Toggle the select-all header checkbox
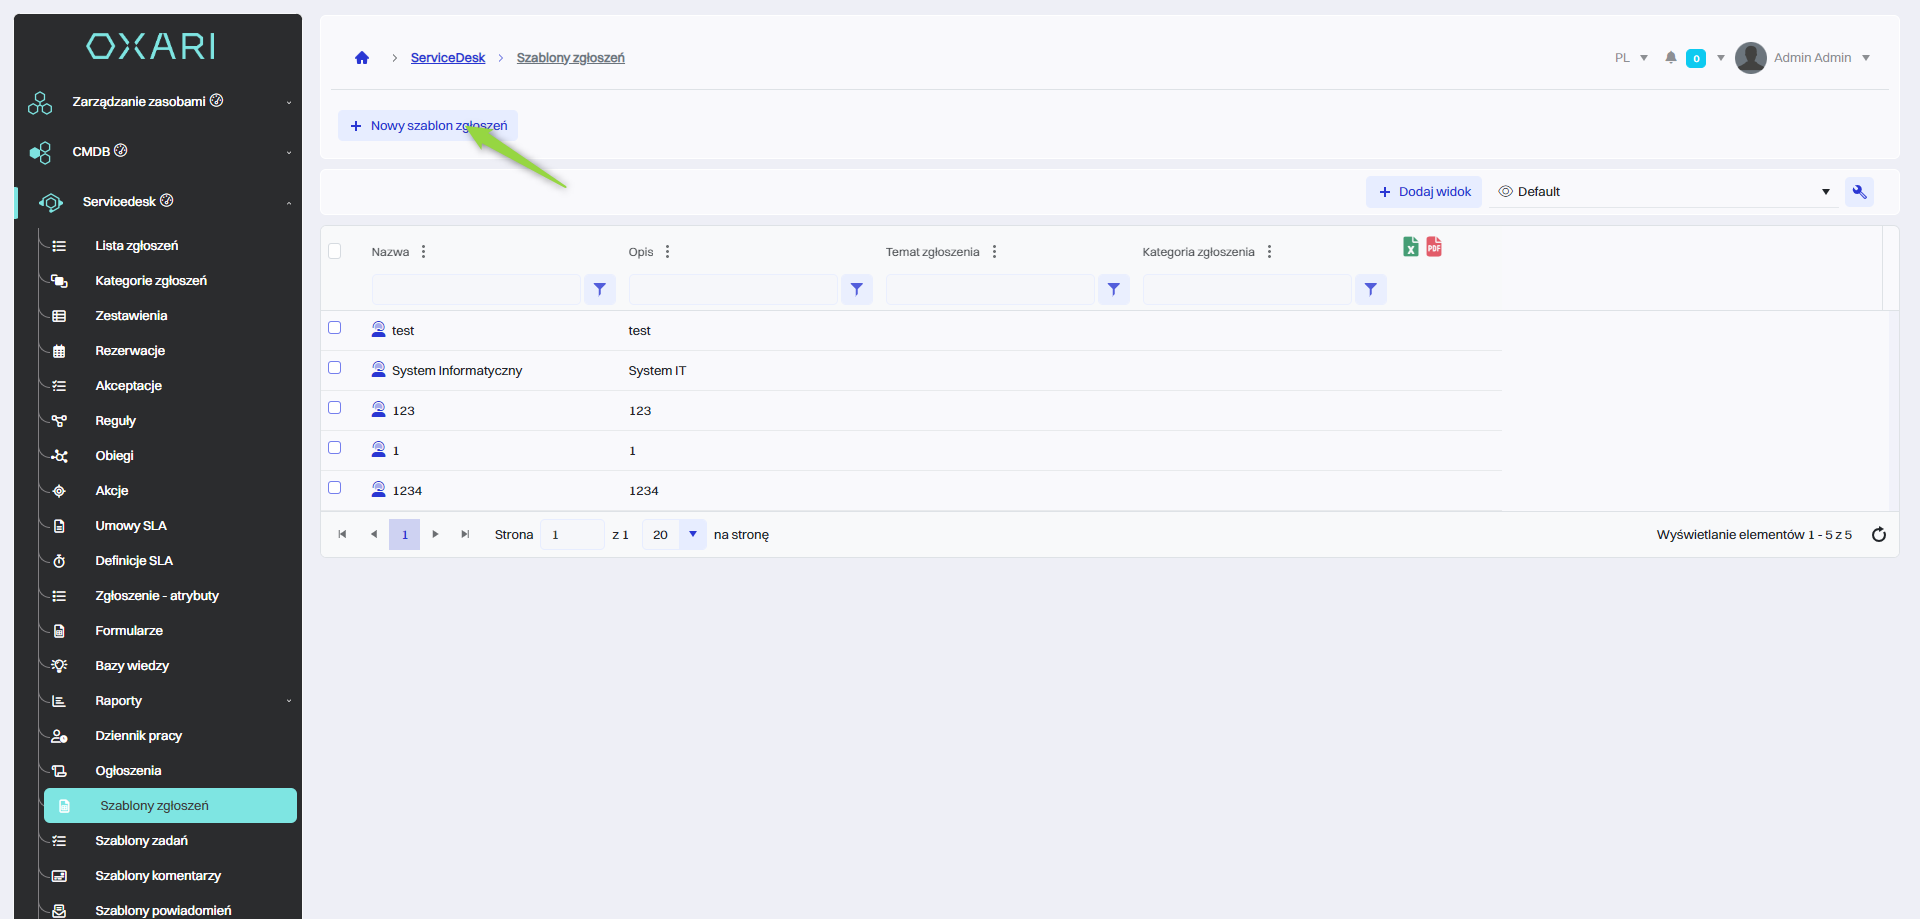 click(335, 251)
